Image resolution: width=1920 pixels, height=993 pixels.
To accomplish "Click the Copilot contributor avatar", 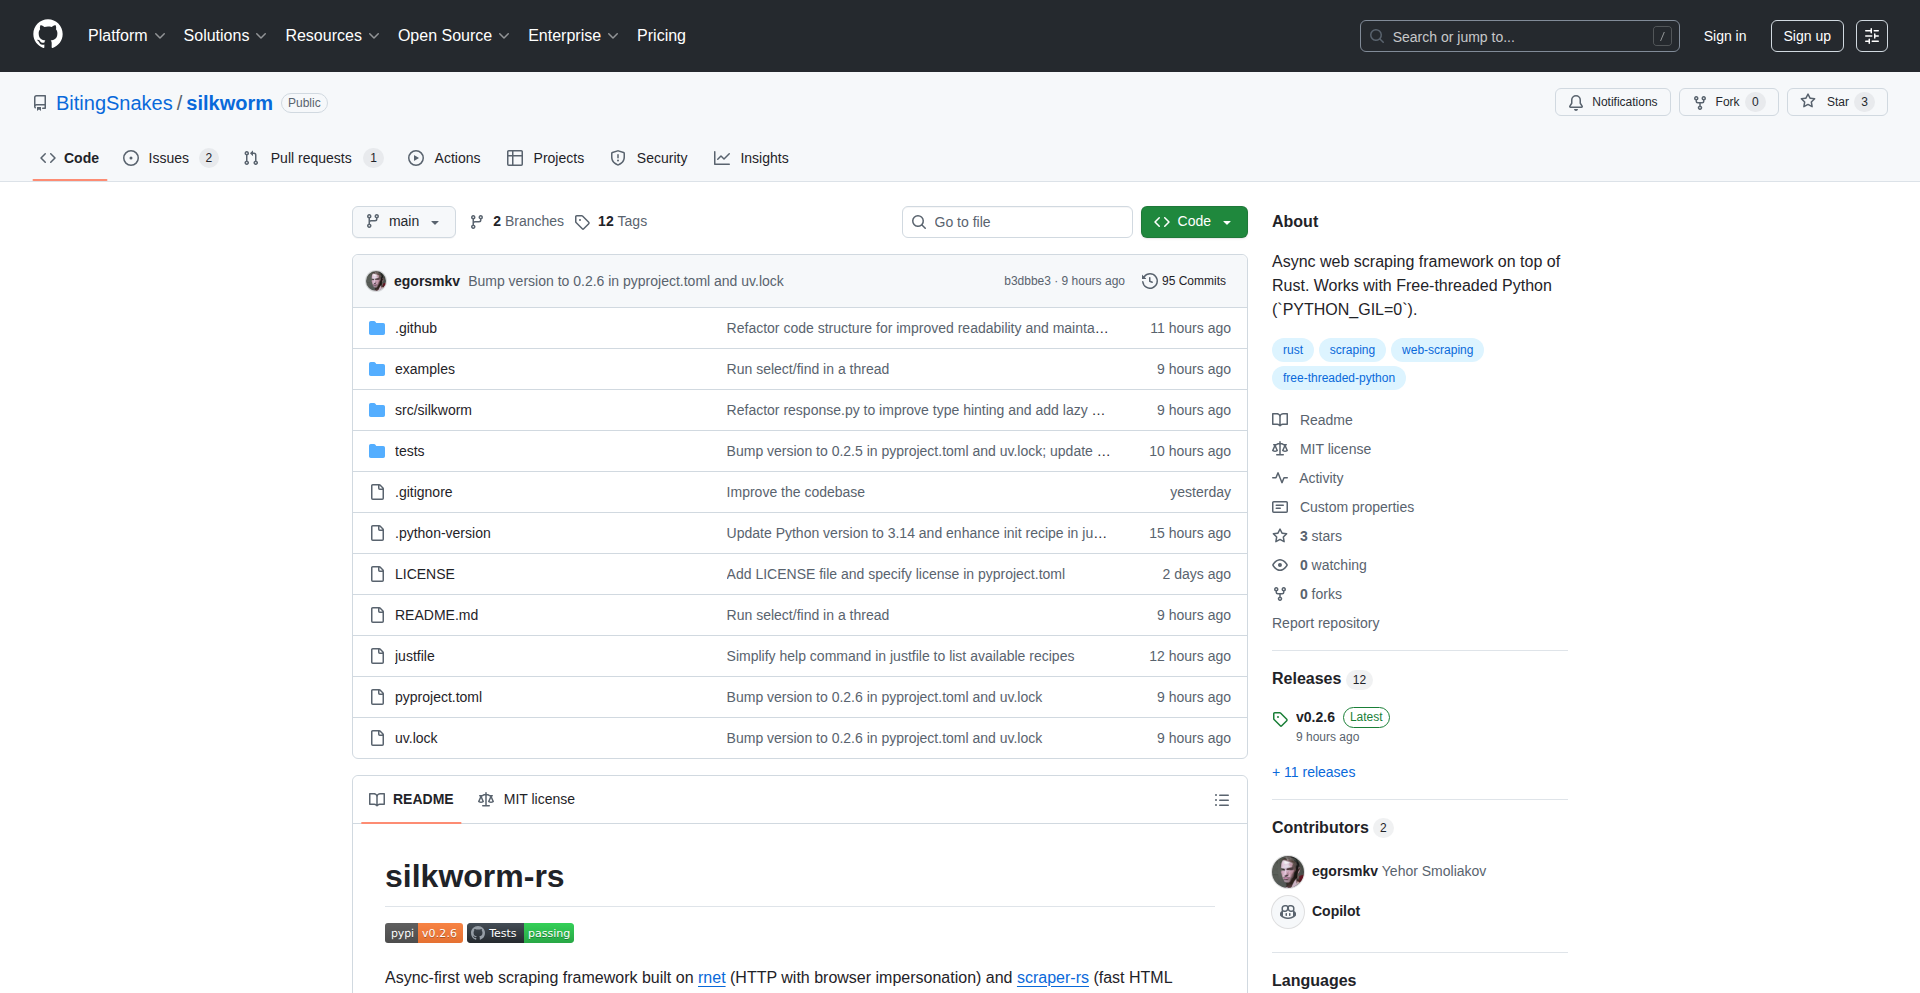I will [x=1288, y=912].
